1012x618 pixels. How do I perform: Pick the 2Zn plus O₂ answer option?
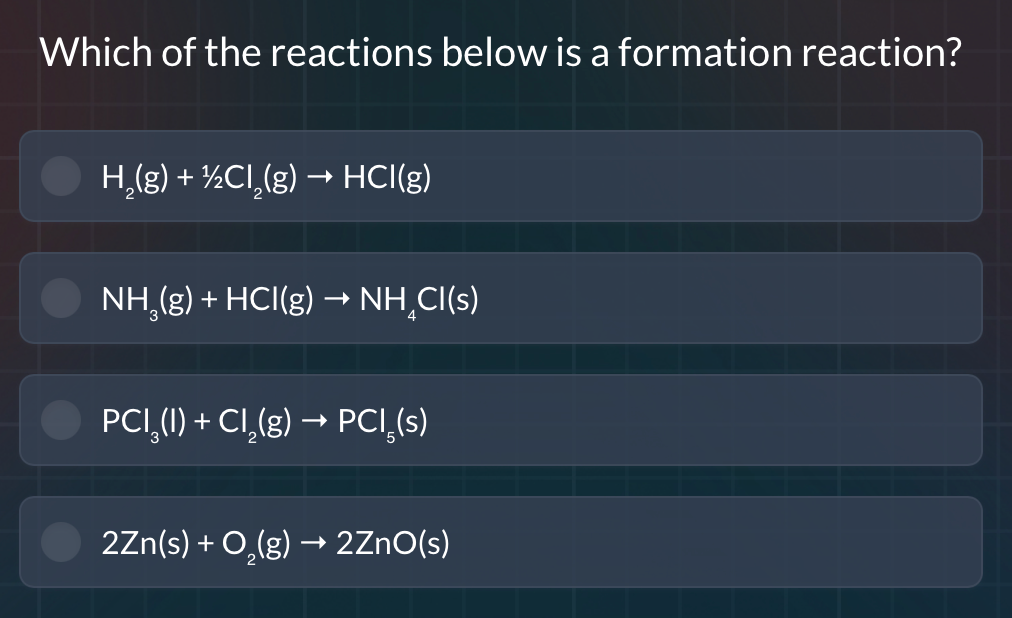click(x=500, y=541)
